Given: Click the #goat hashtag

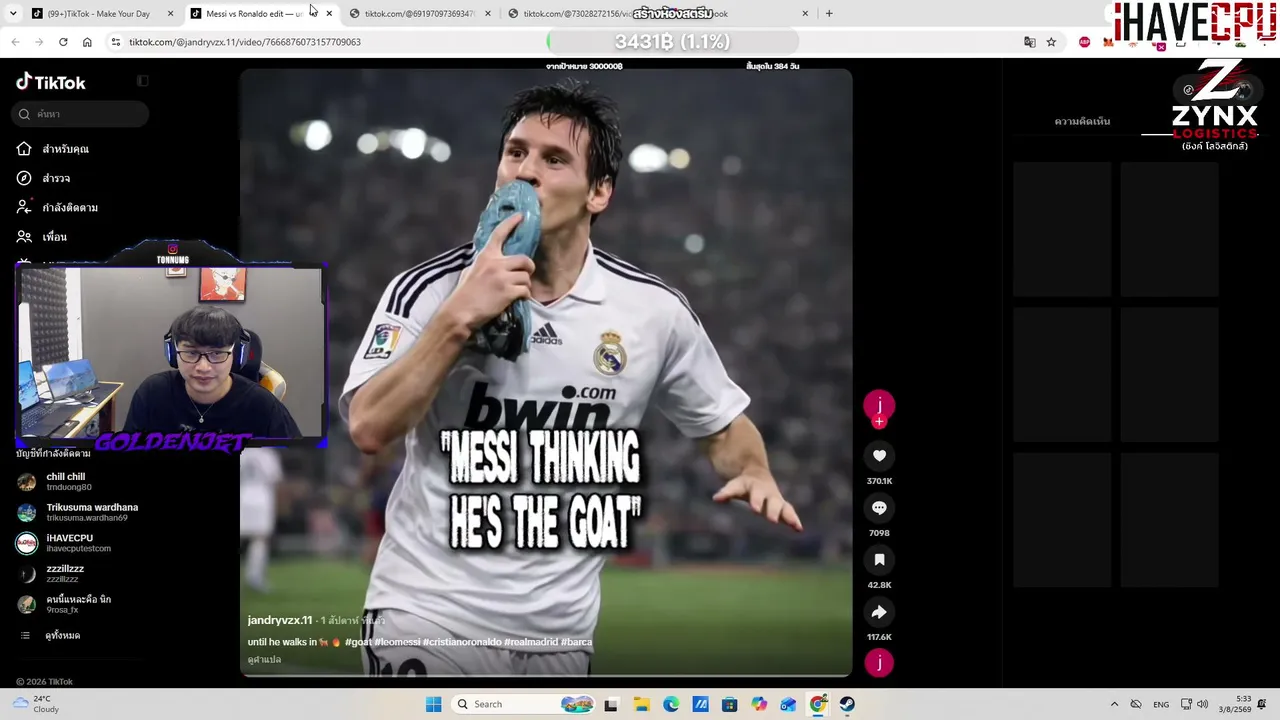Looking at the screenshot, I should coord(358,642).
